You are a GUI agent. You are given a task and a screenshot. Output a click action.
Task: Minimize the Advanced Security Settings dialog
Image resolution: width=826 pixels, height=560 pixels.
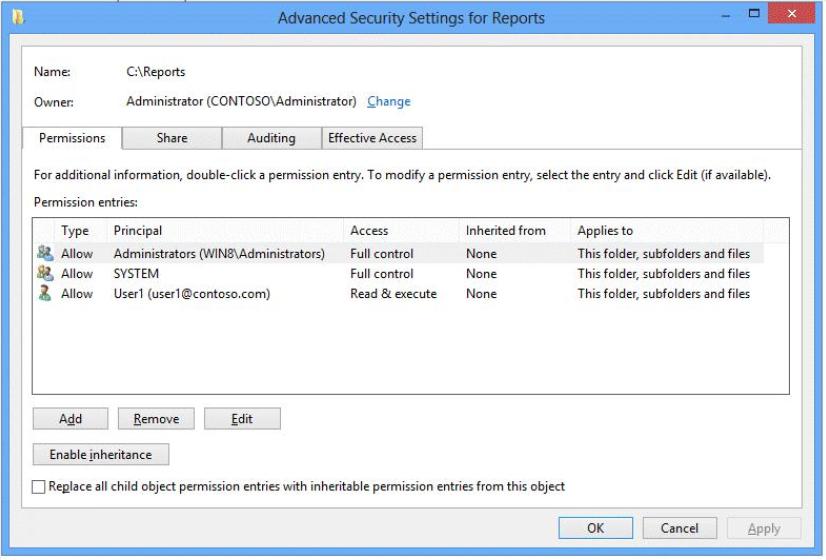pyautogui.click(x=726, y=16)
